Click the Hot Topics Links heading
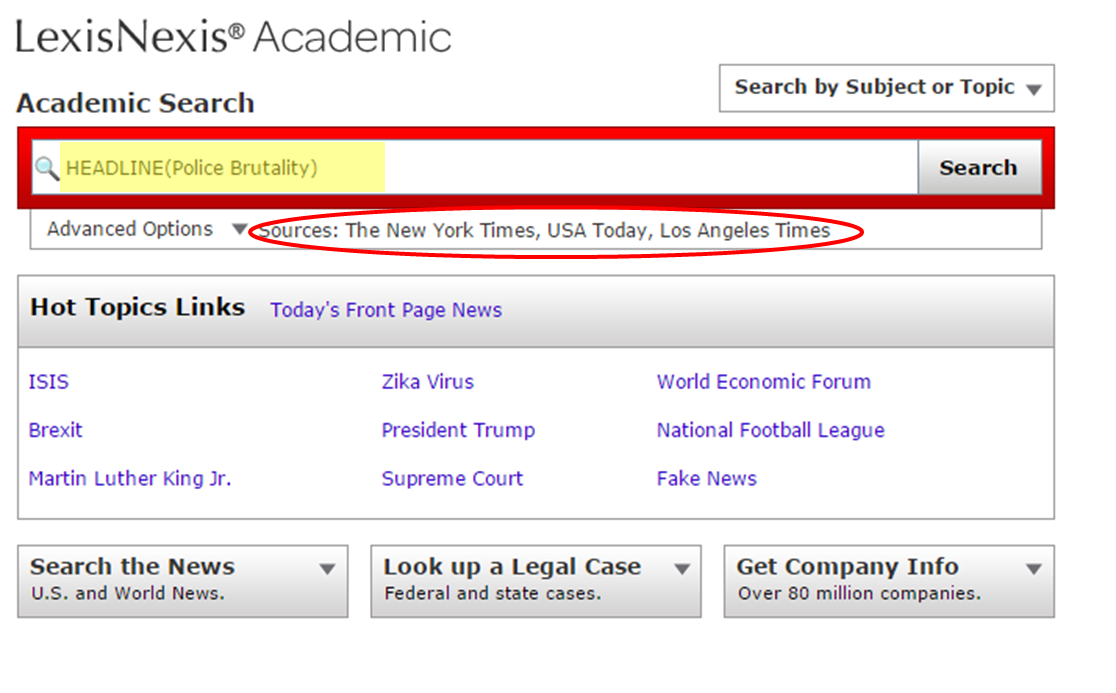Viewport: 1116px width, 693px height. (137, 307)
